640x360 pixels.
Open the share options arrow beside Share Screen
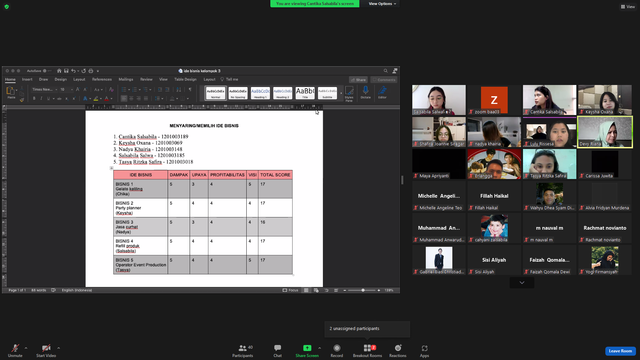(x=319, y=348)
